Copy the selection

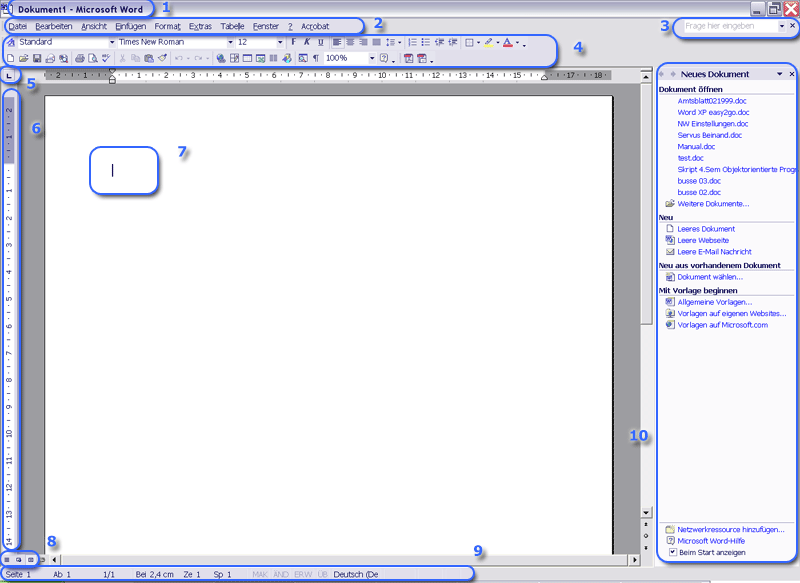click(x=136, y=58)
